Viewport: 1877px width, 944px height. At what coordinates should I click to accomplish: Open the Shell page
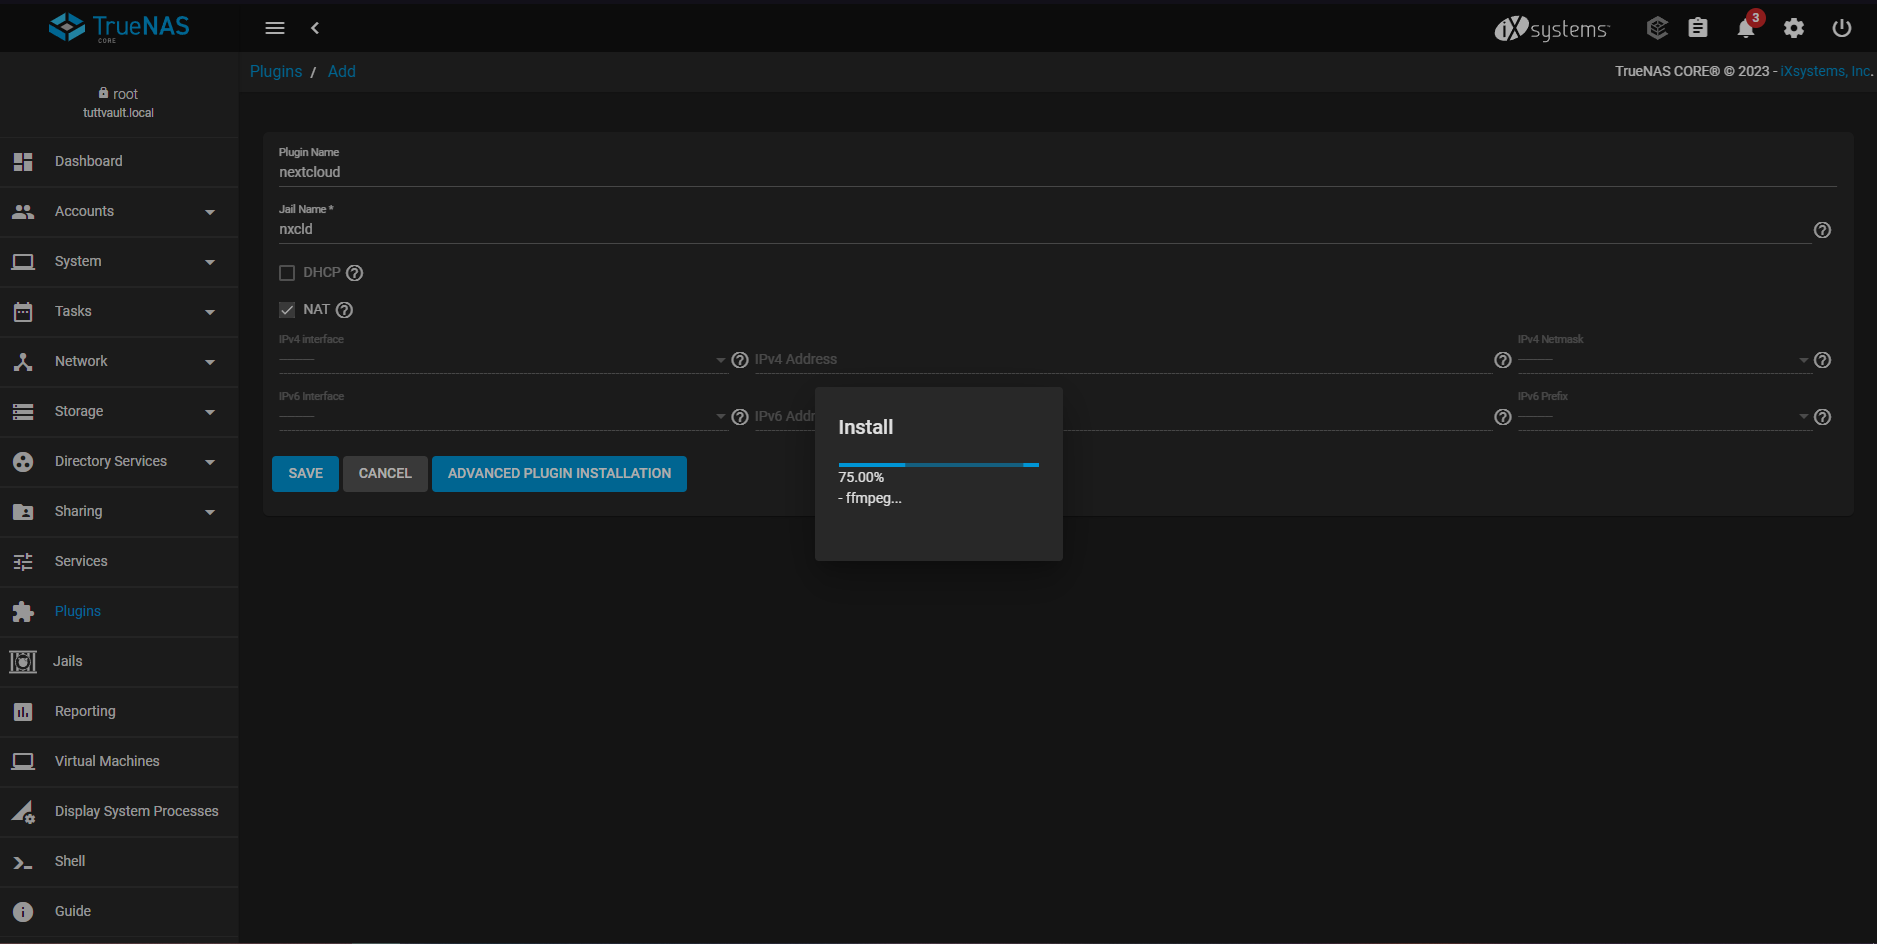[x=119, y=862]
